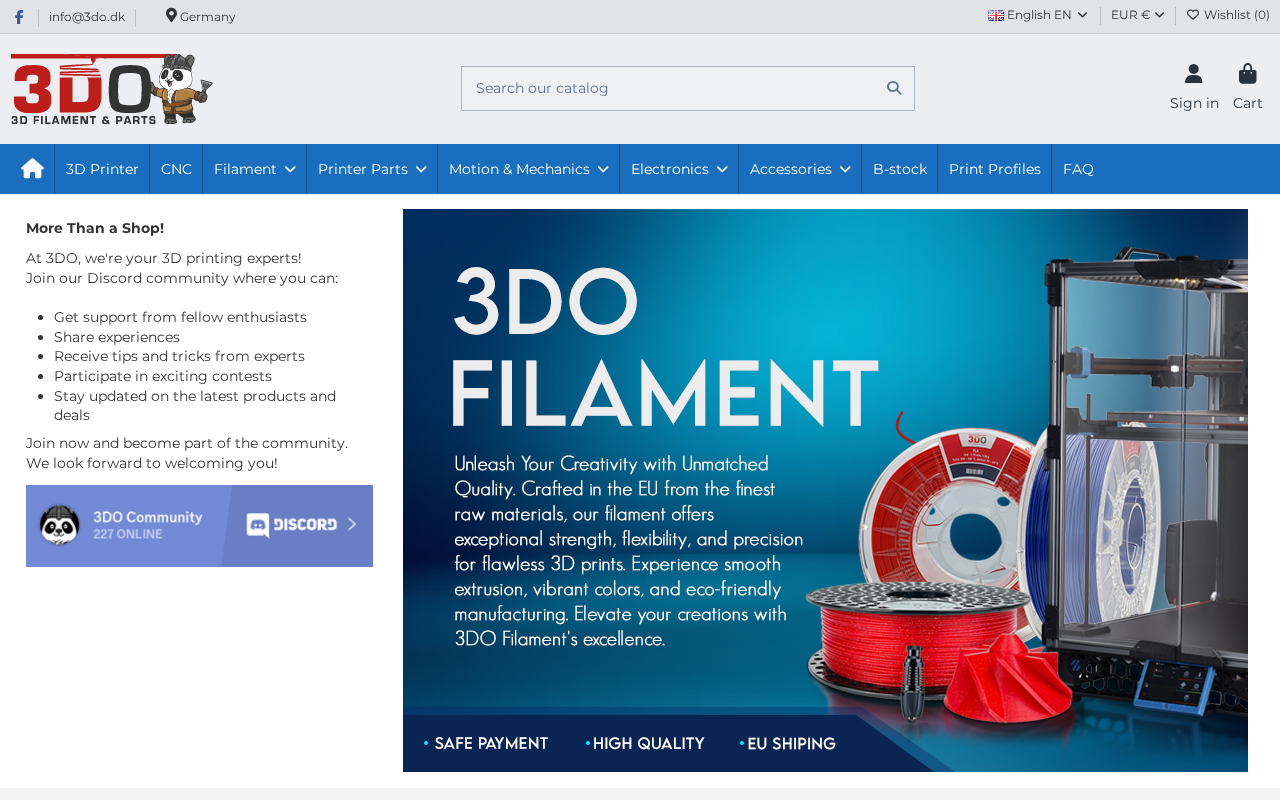Expand the Printer Parts menu chevron
This screenshot has width=1280, height=800.
[x=421, y=170]
